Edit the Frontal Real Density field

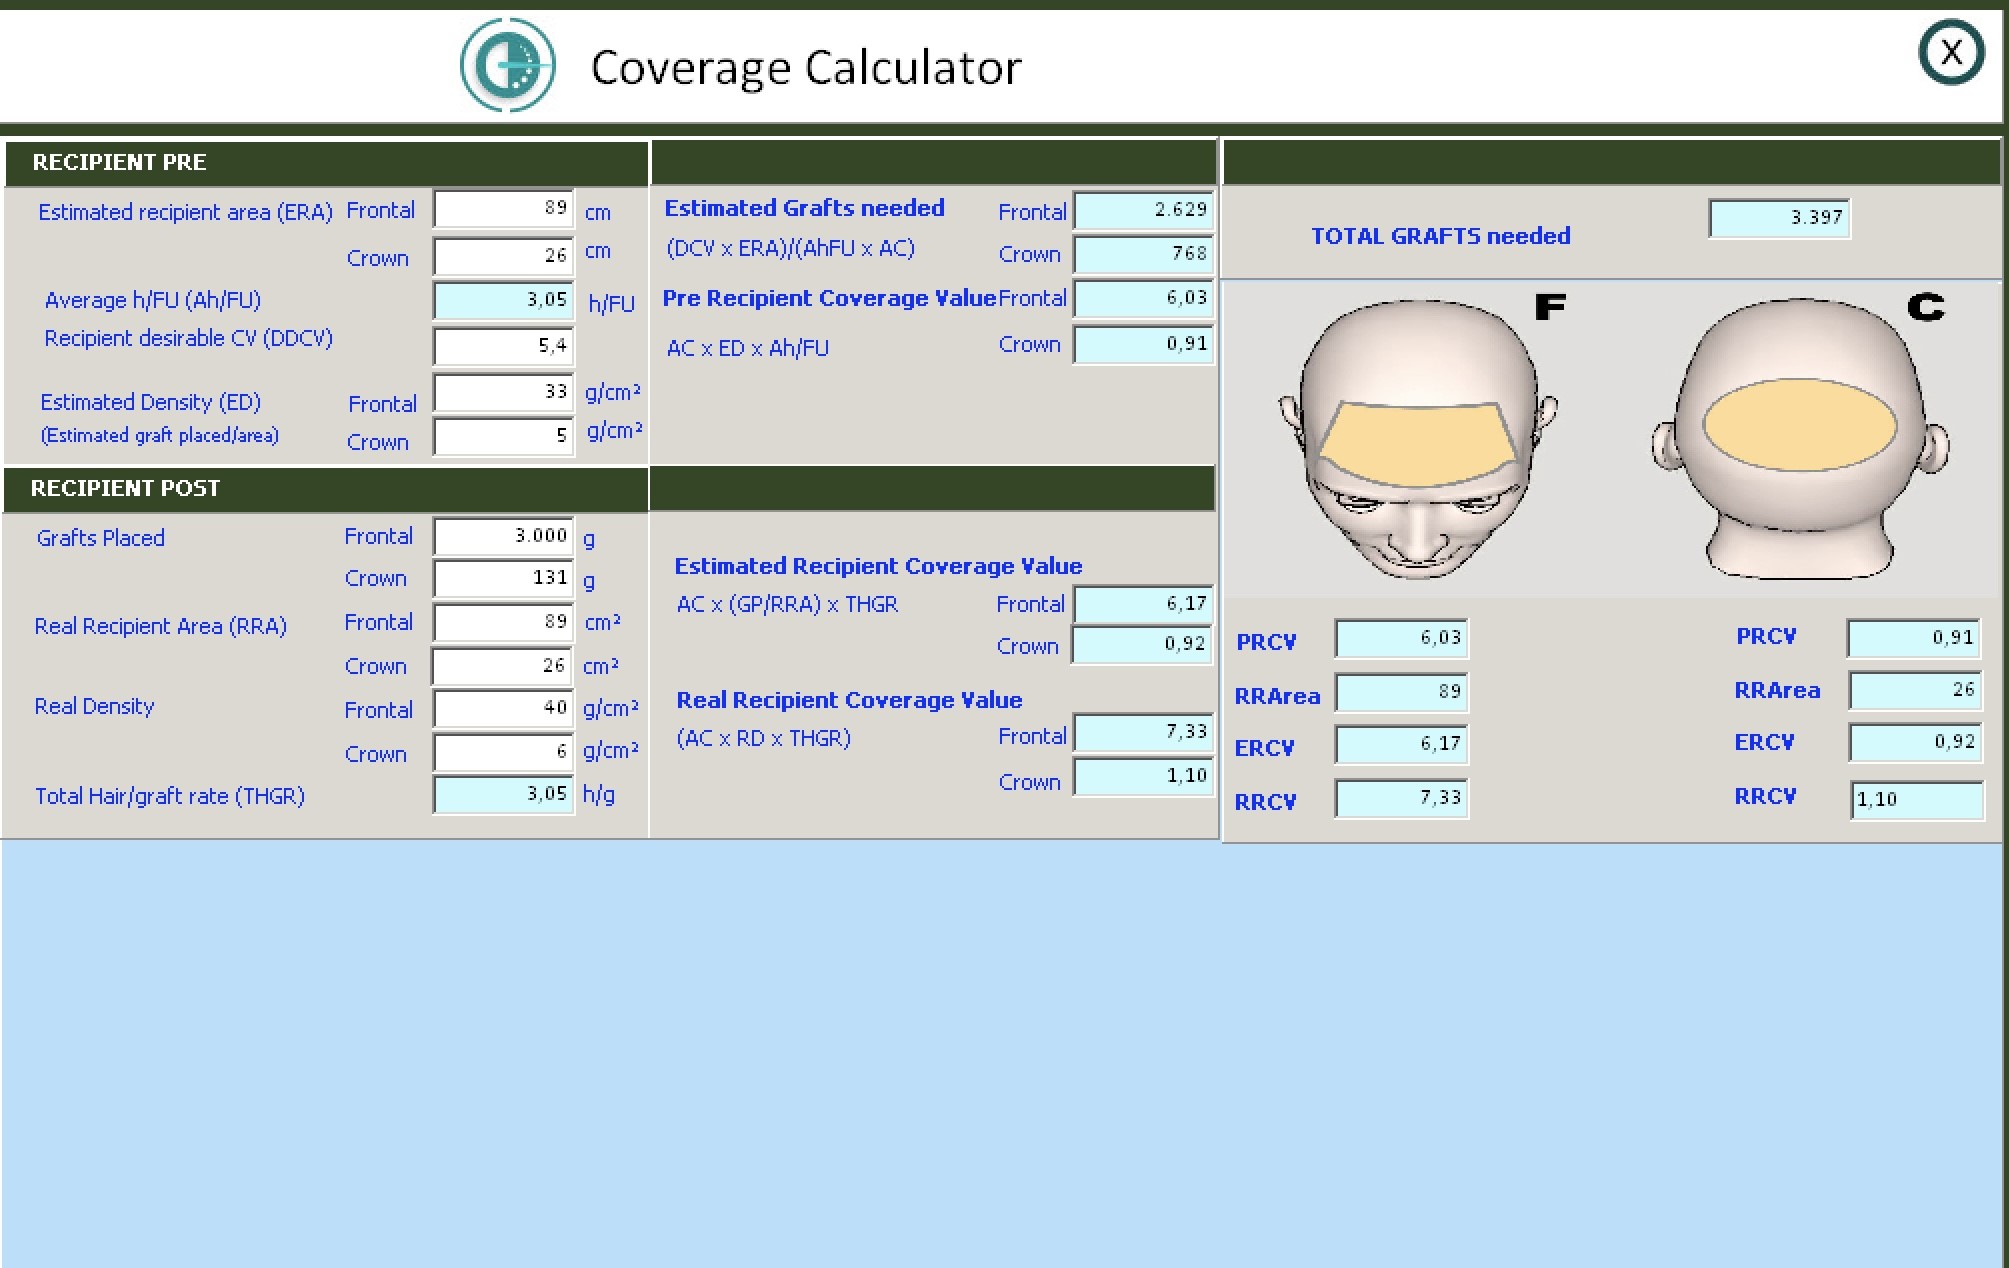pyautogui.click(x=504, y=708)
